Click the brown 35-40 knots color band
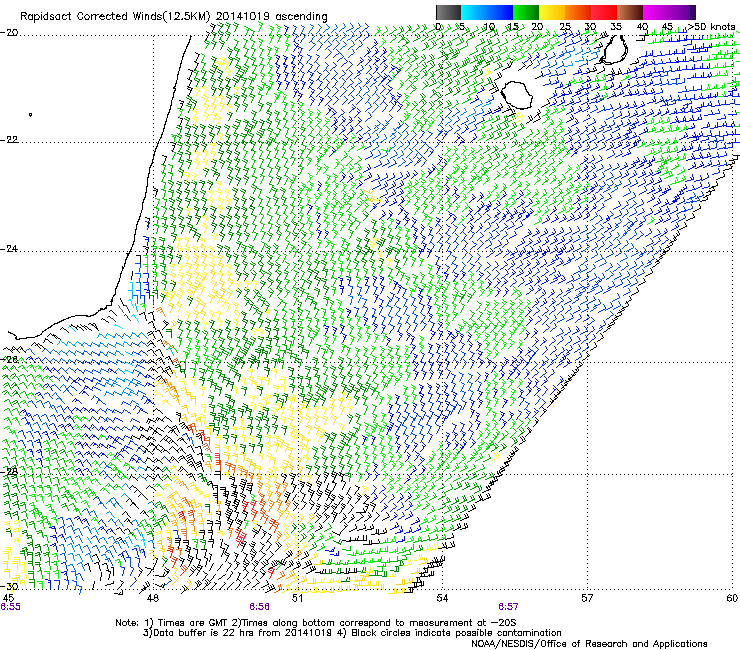 (x=630, y=12)
